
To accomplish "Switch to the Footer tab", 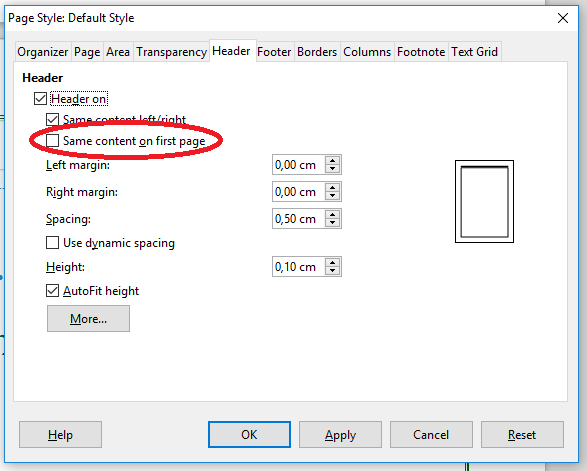I will [274, 52].
